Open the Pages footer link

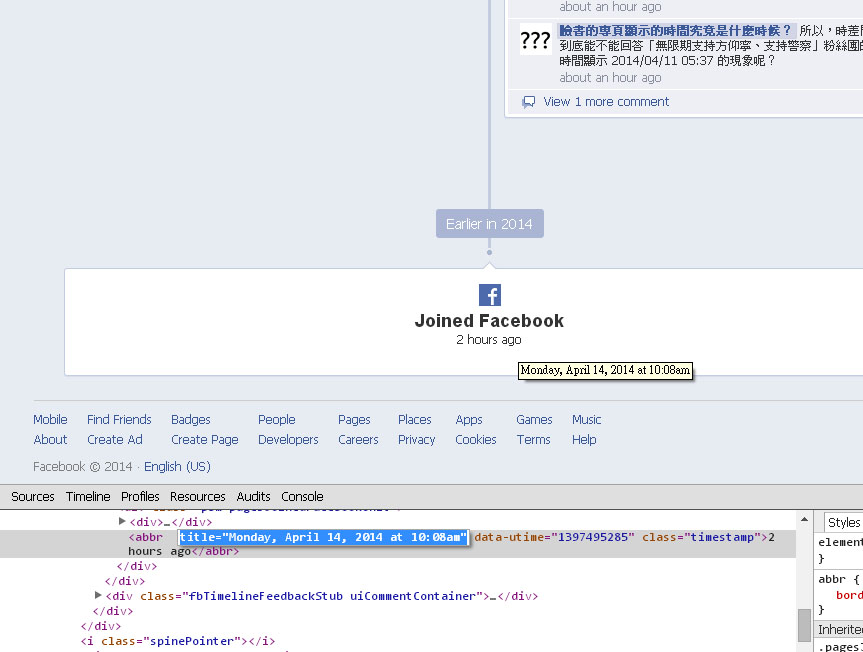354,419
